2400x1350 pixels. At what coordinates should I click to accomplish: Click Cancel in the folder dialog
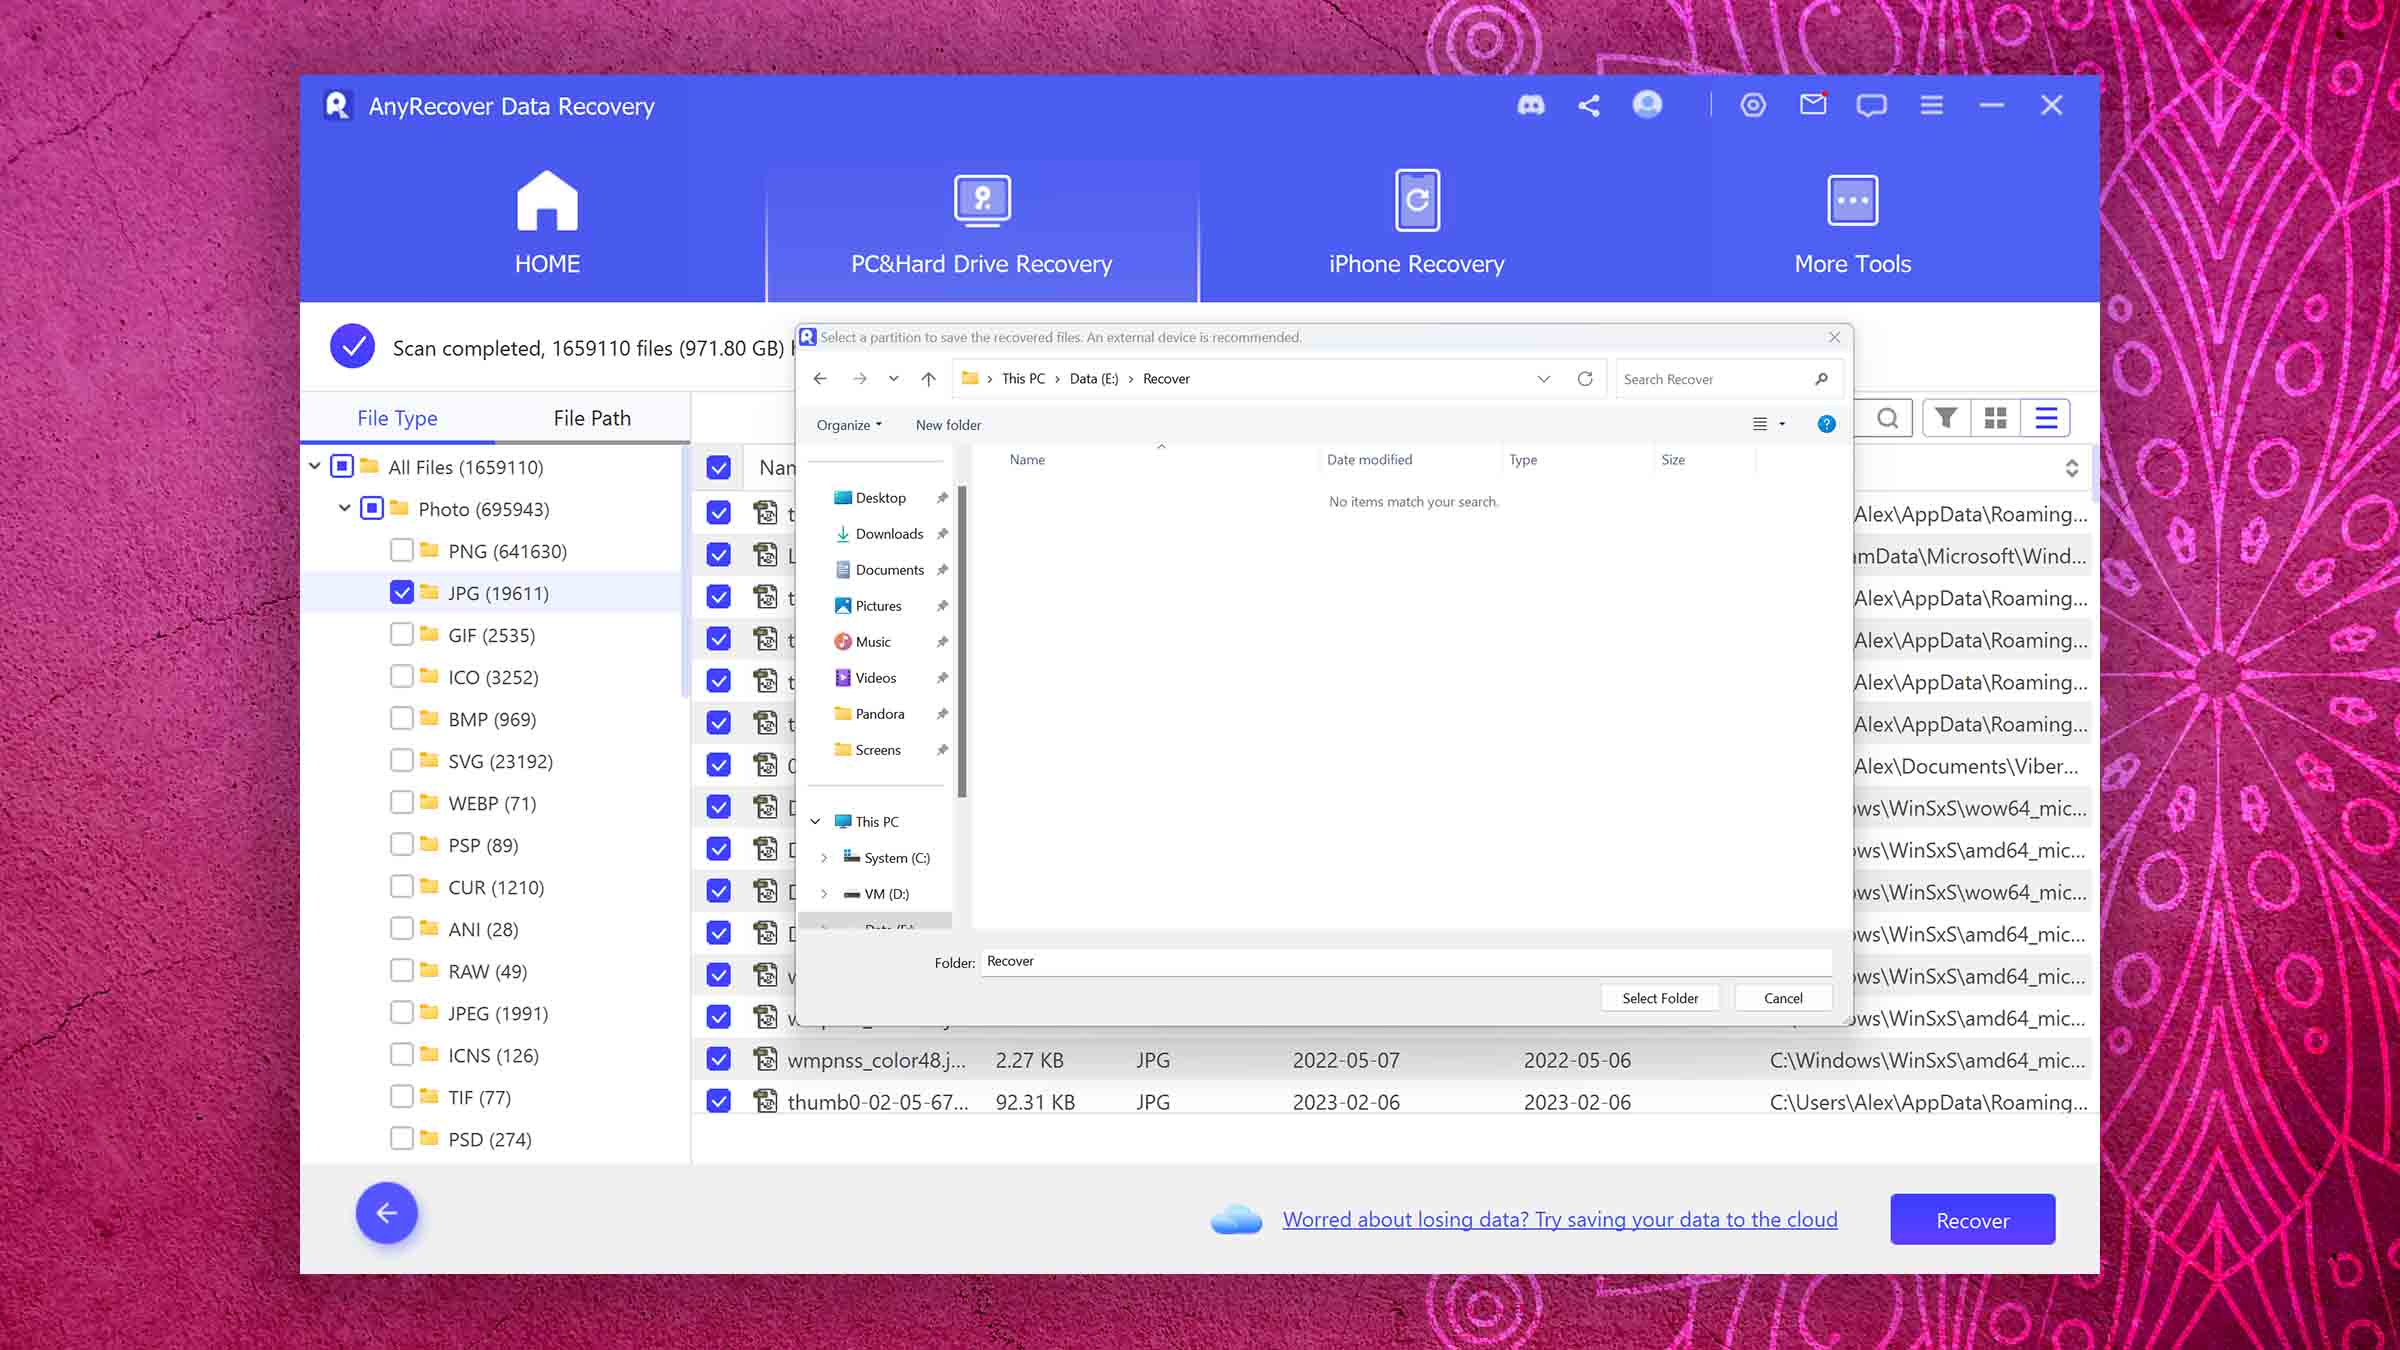[1783, 998]
